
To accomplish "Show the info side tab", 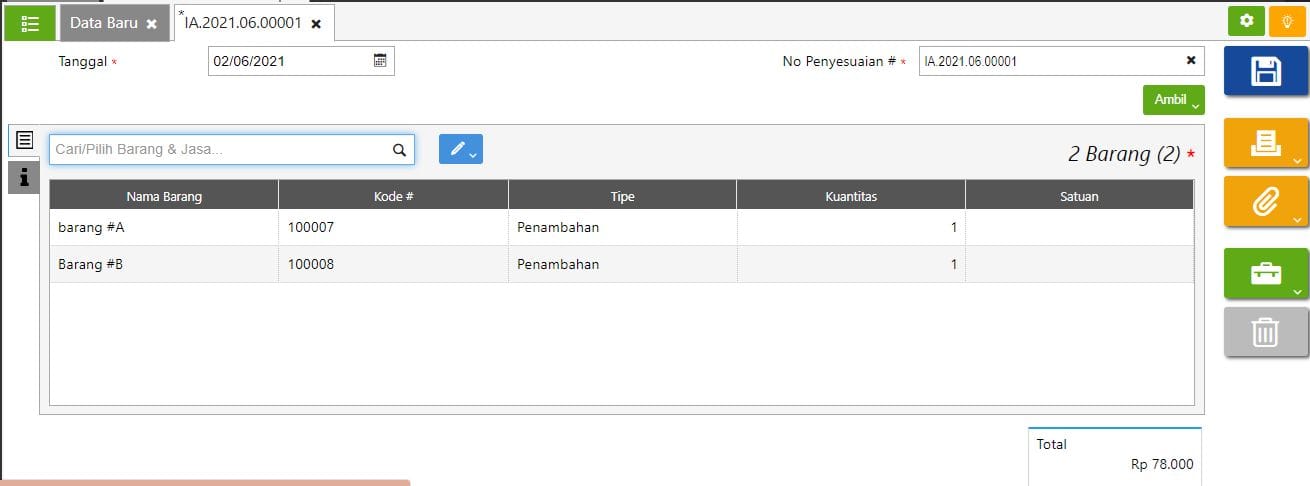I will 24,177.
